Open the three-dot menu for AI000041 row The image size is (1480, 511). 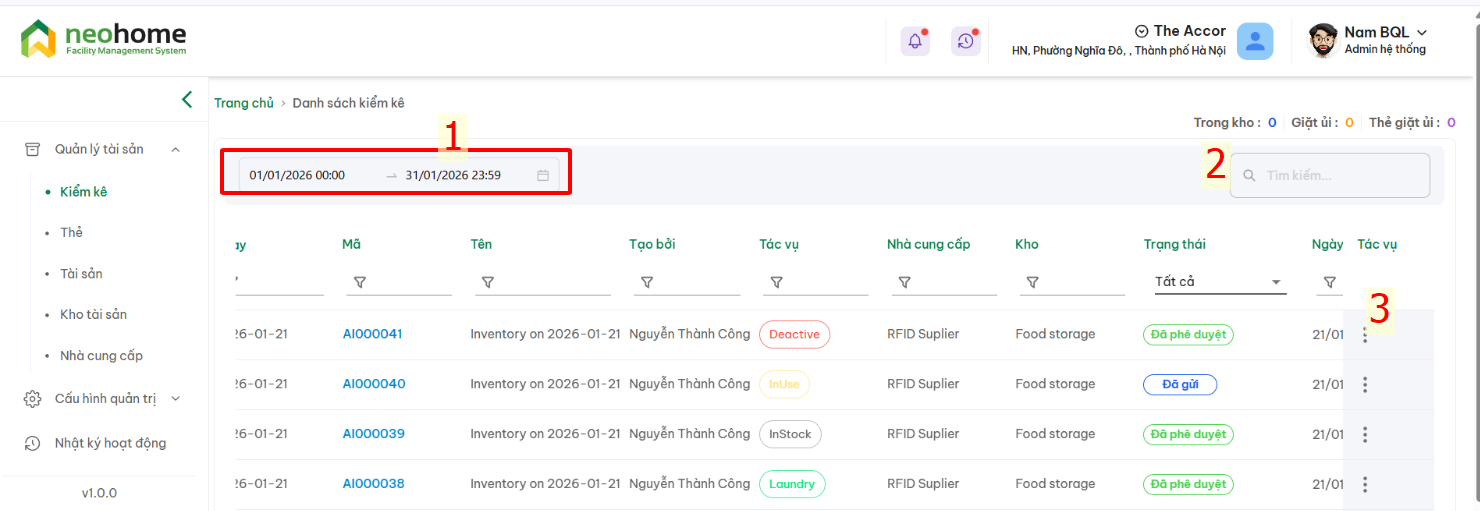pos(1365,335)
